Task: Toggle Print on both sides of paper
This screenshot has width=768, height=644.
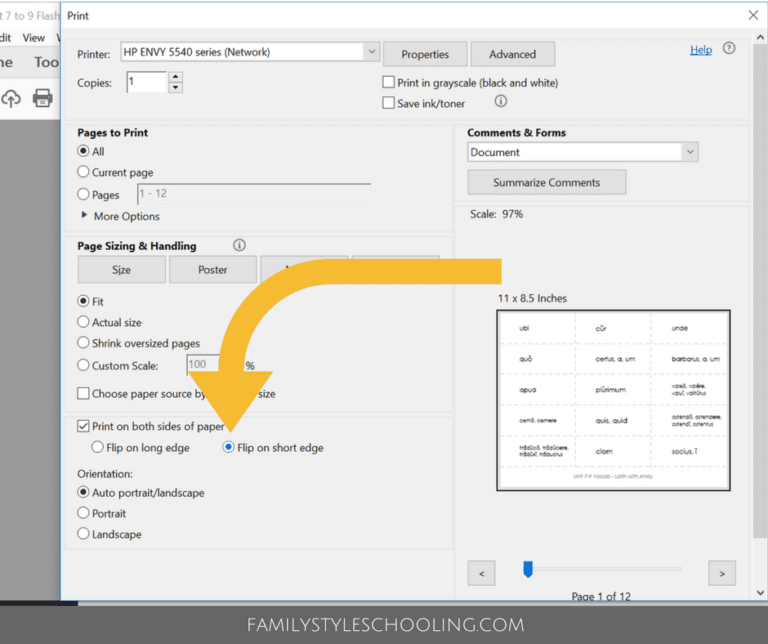Action: (84, 426)
